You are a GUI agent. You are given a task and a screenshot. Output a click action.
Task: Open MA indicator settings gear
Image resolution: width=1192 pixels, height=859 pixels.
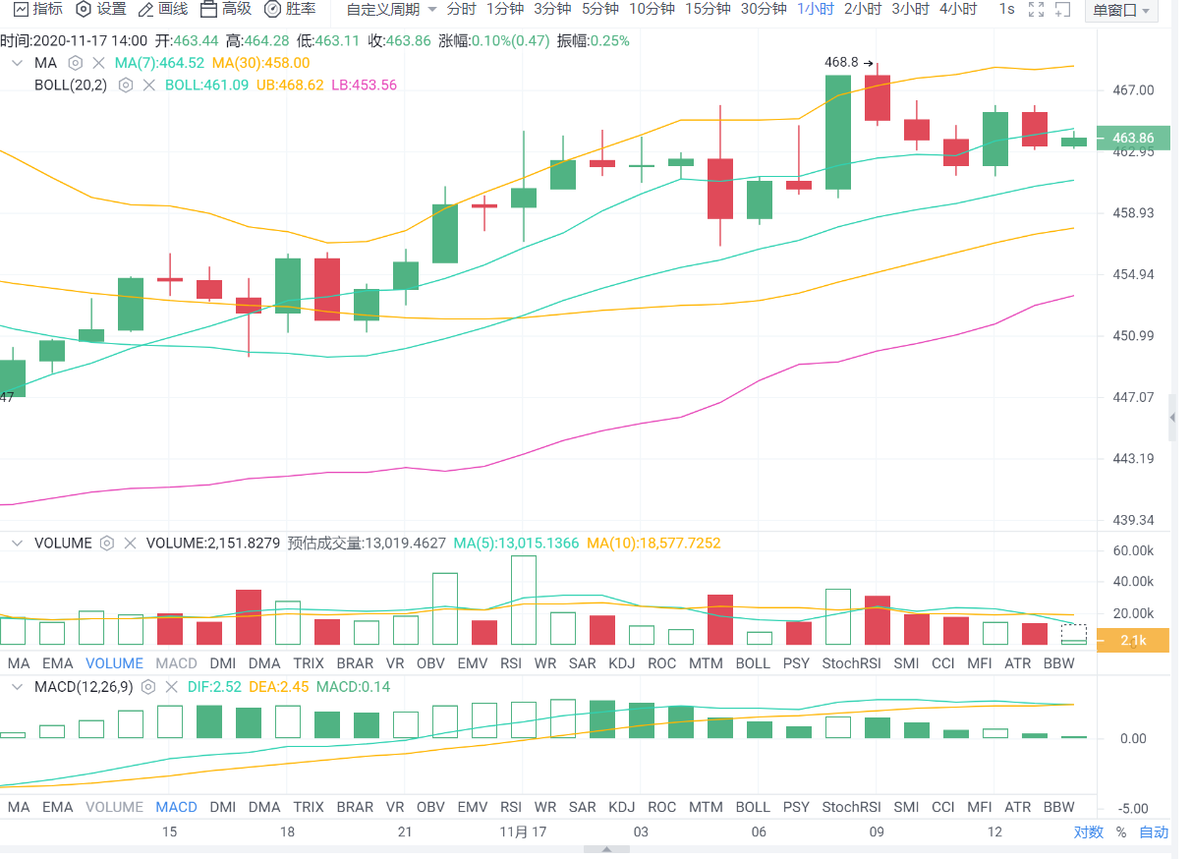[75, 63]
